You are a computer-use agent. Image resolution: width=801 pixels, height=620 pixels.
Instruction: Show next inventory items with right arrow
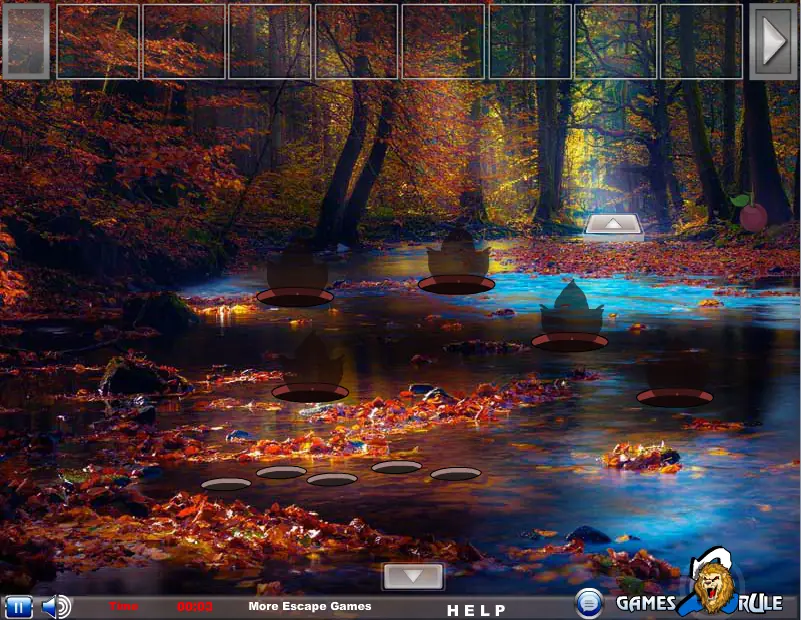(774, 41)
